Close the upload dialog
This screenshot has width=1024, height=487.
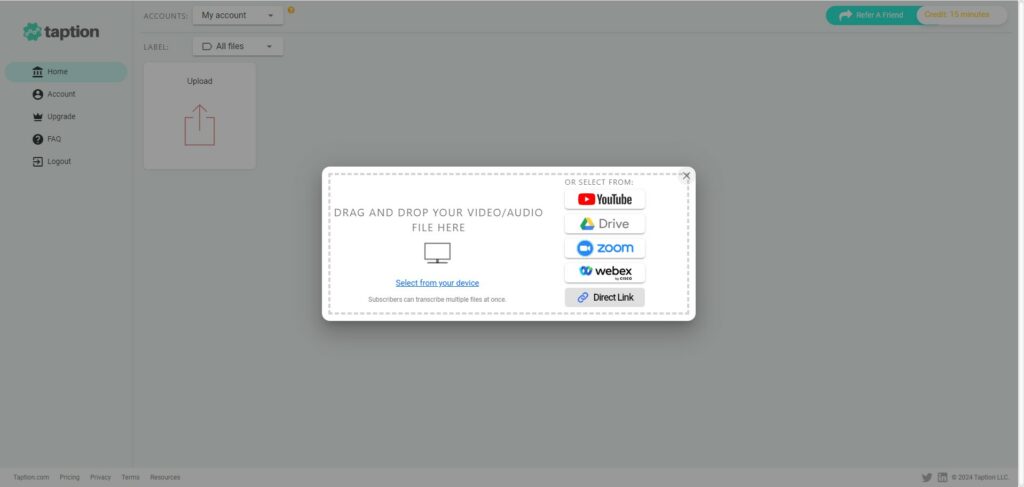686,176
